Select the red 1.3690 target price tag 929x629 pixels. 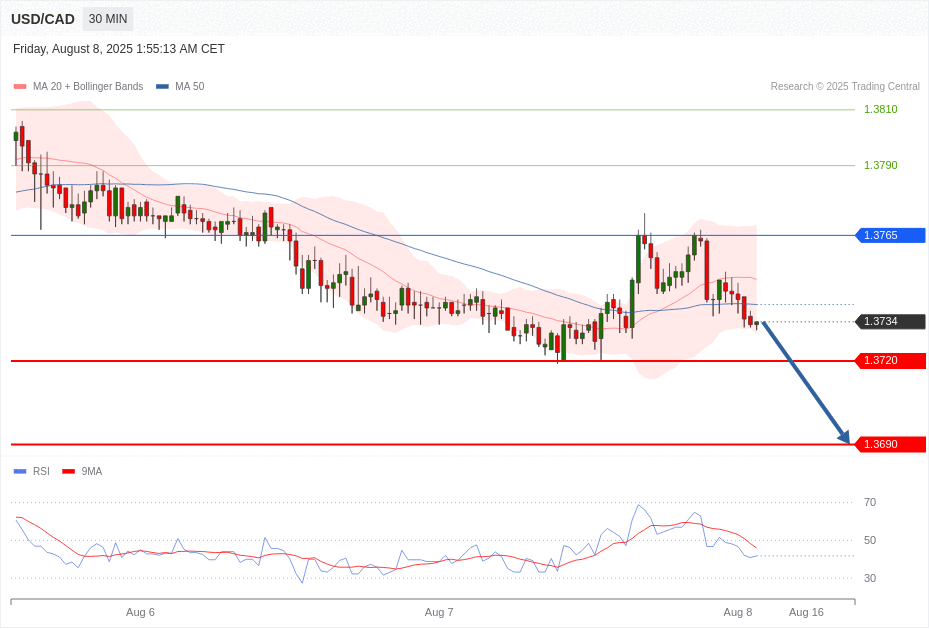(x=890, y=444)
